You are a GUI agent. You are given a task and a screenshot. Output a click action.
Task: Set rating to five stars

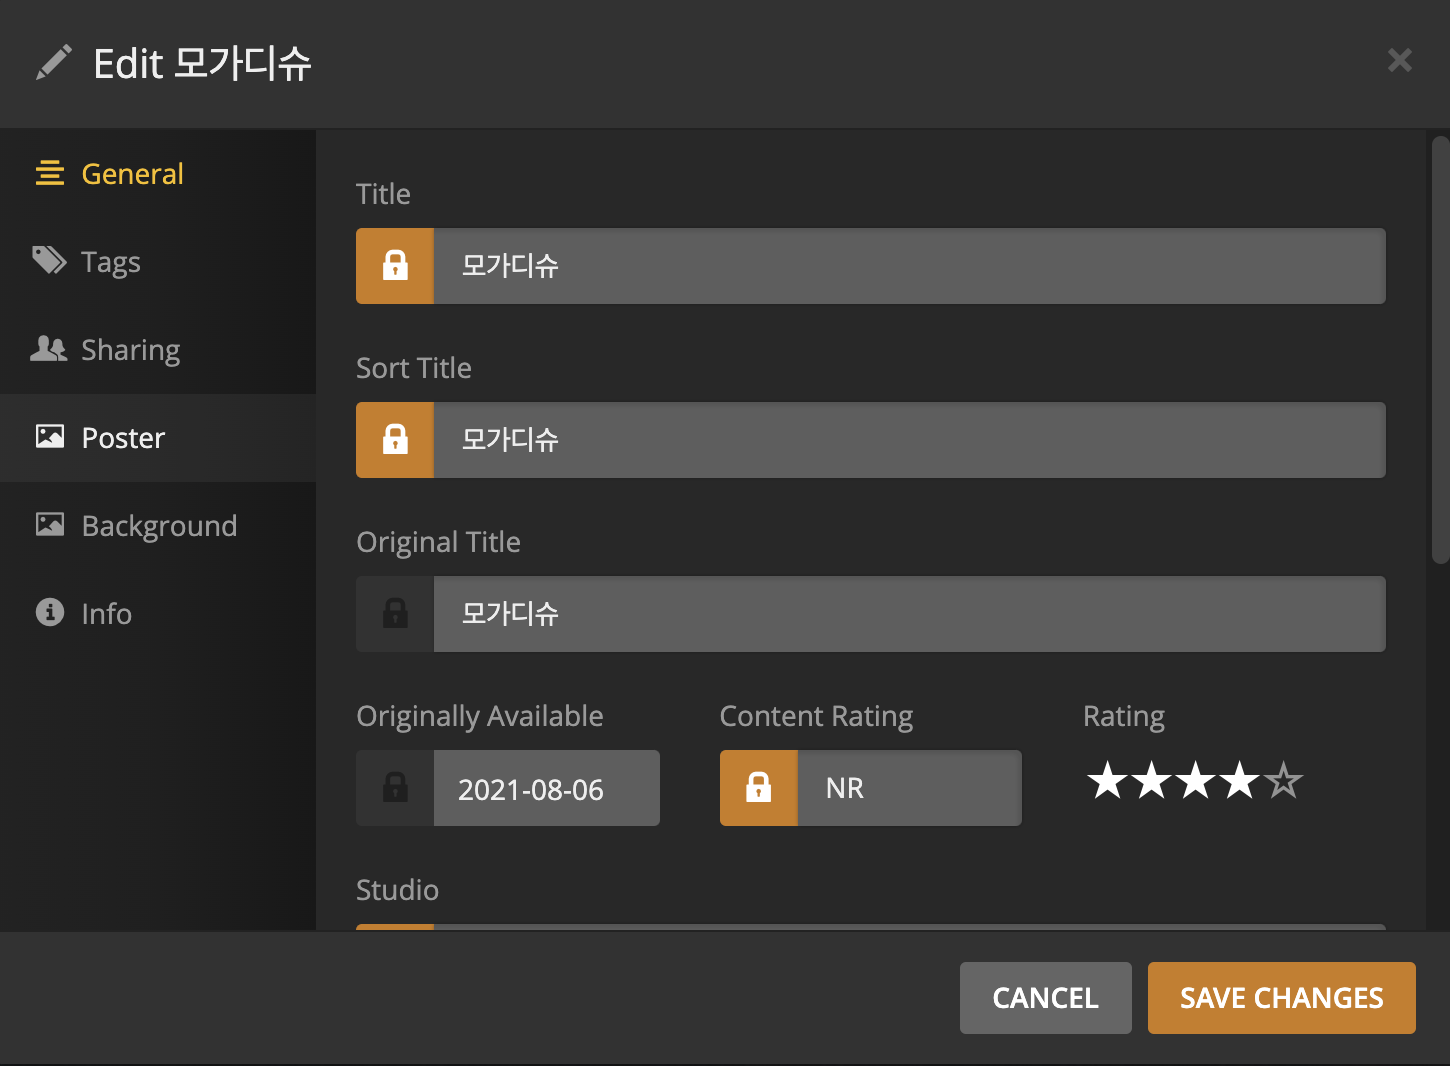pos(1284,781)
